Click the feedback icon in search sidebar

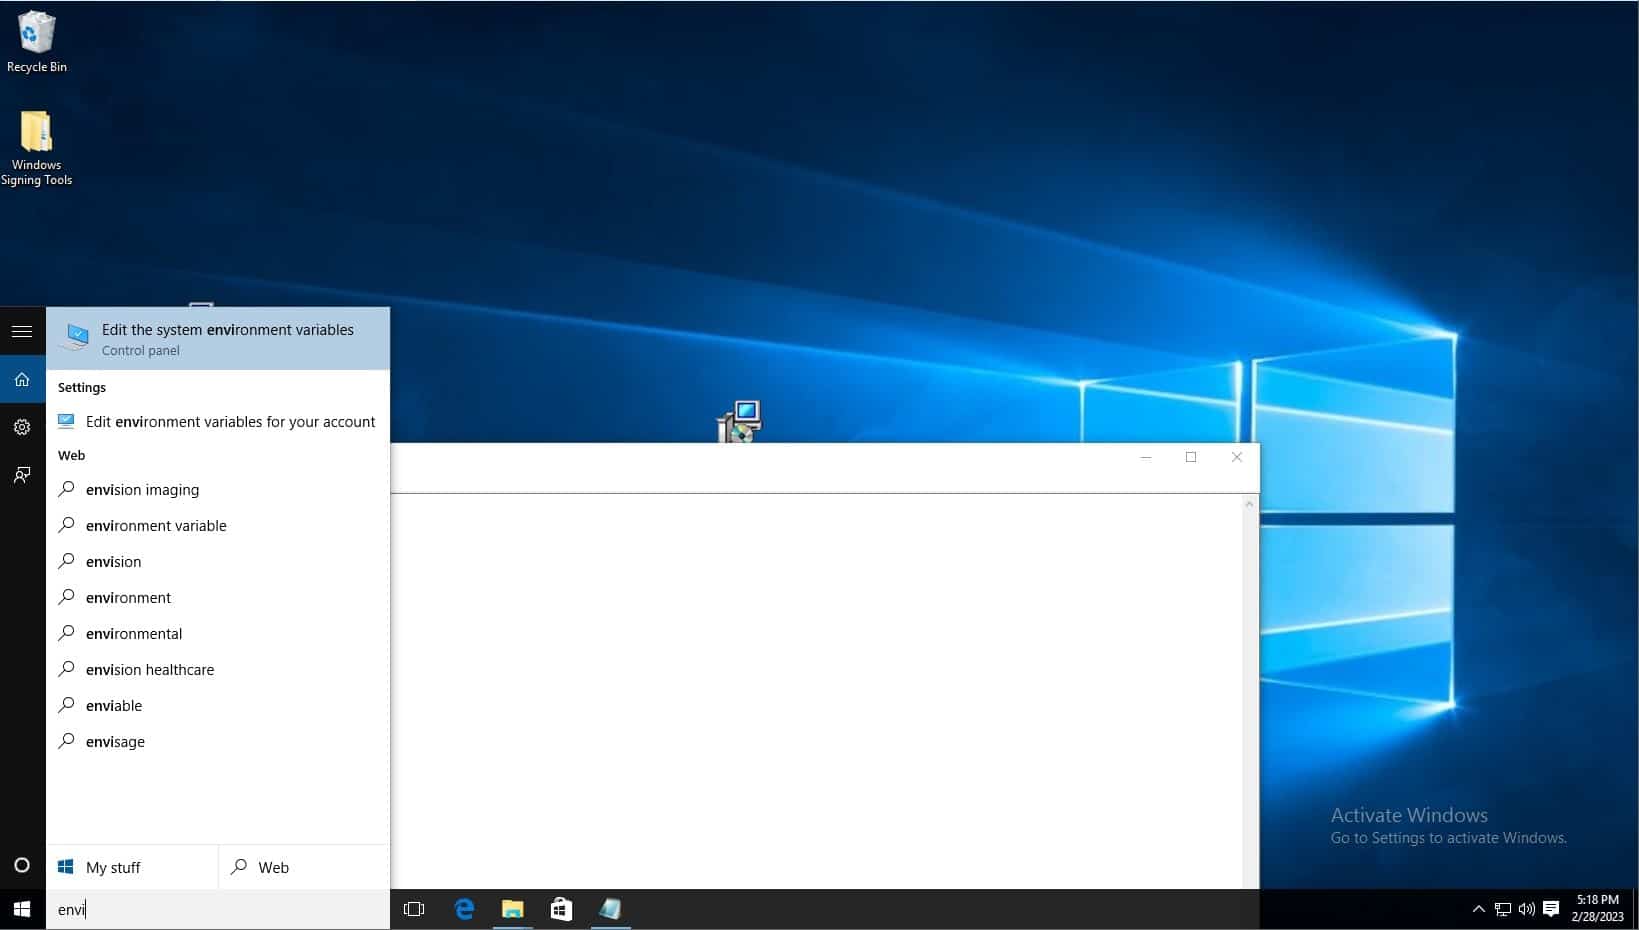click(x=22, y=475)
